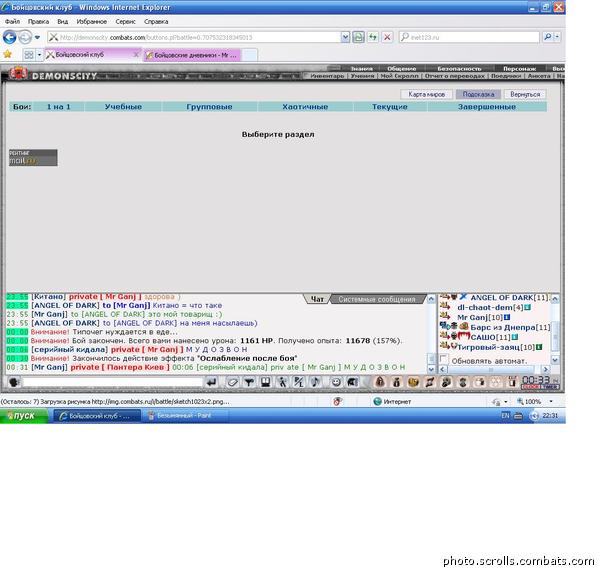Open the zoom level 100% dropdown

click(x=551, y=401)
